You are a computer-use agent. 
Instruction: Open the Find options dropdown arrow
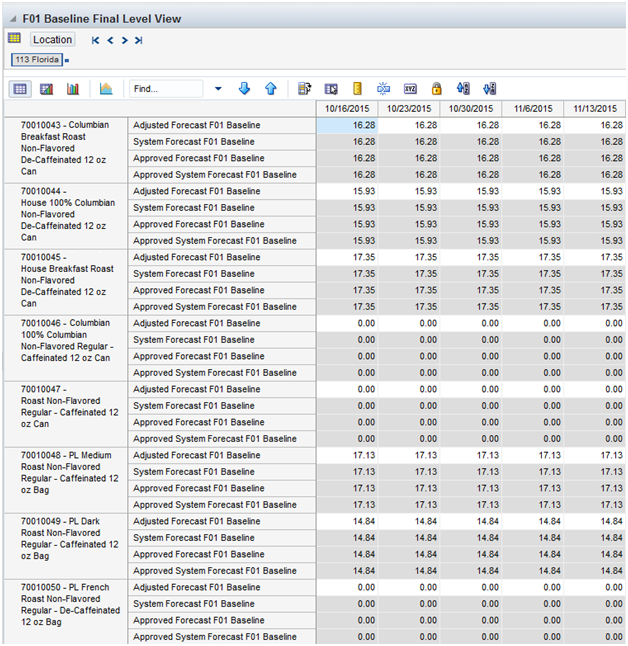218,89
